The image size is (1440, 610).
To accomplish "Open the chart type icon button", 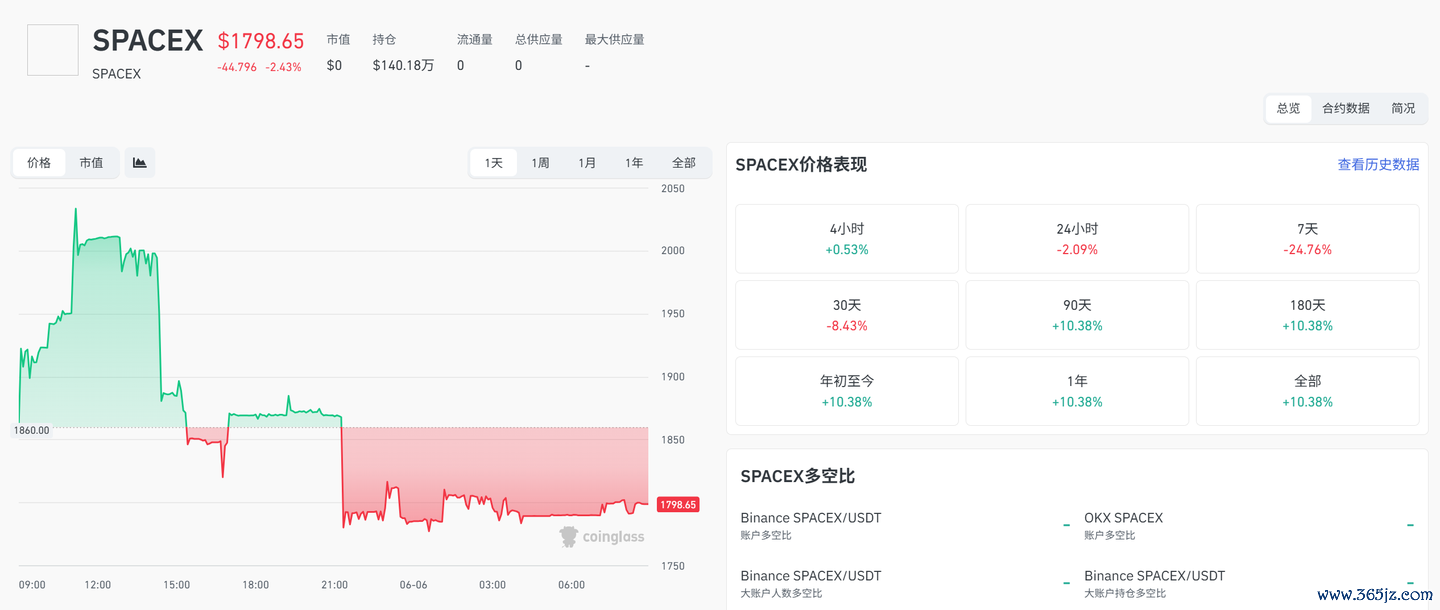I will pyautogui.click(x=140, y=163).
